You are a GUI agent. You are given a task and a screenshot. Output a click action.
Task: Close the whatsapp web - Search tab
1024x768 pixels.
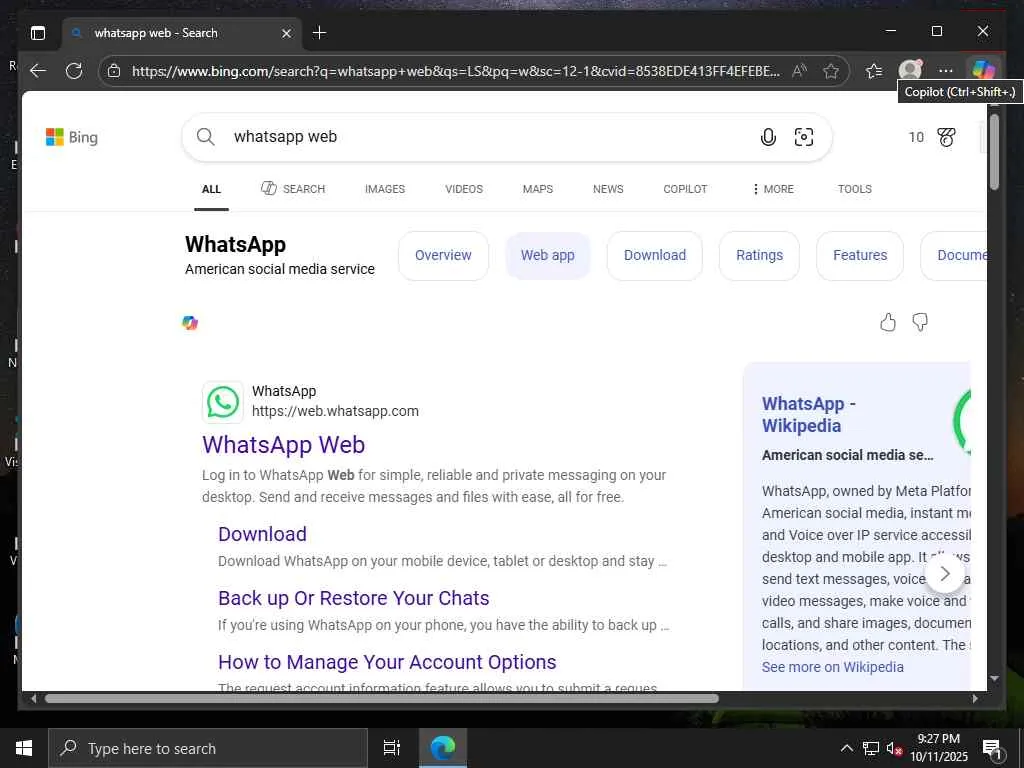286,33
